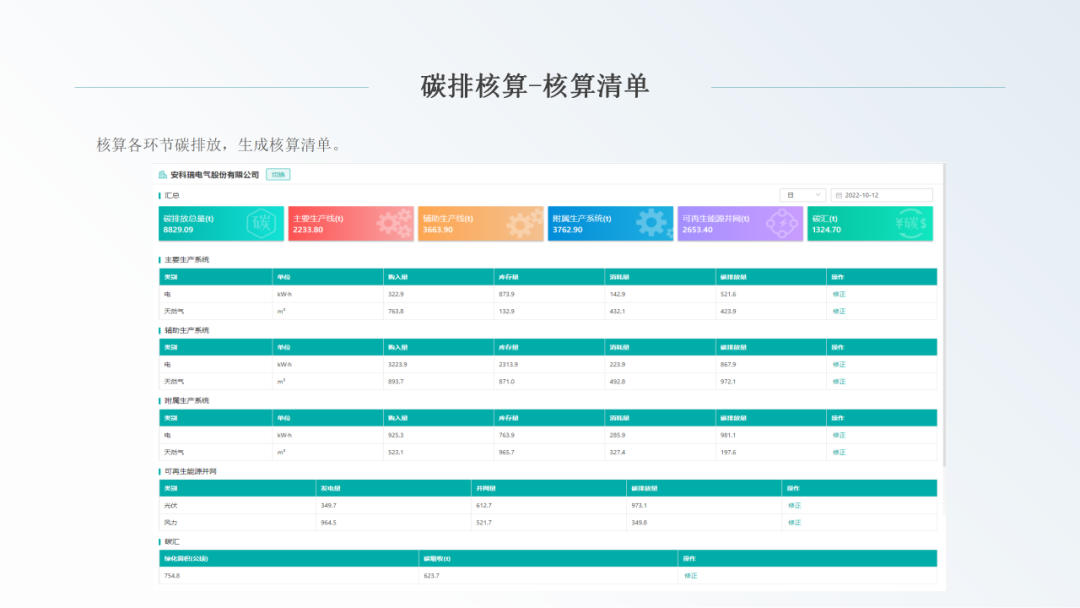Viewport: 1080px width, 608px height.
Task: Click the 925.3 cell
Action: (x=396, y=435)
